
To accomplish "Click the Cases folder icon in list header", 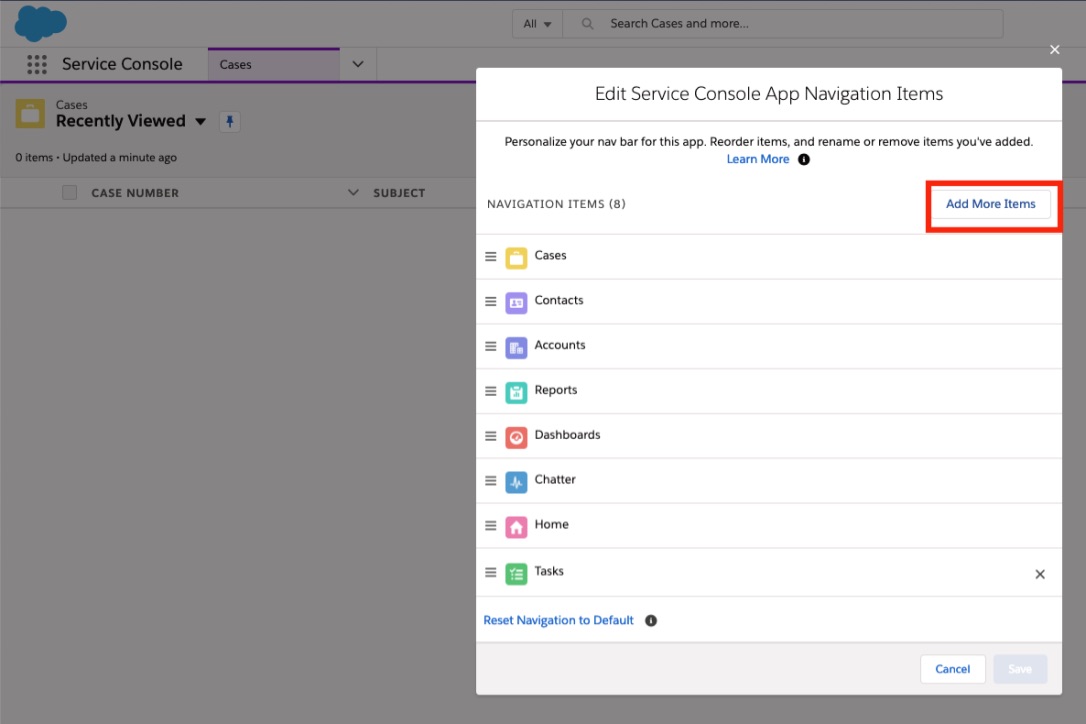I will (x=30, y=114).
